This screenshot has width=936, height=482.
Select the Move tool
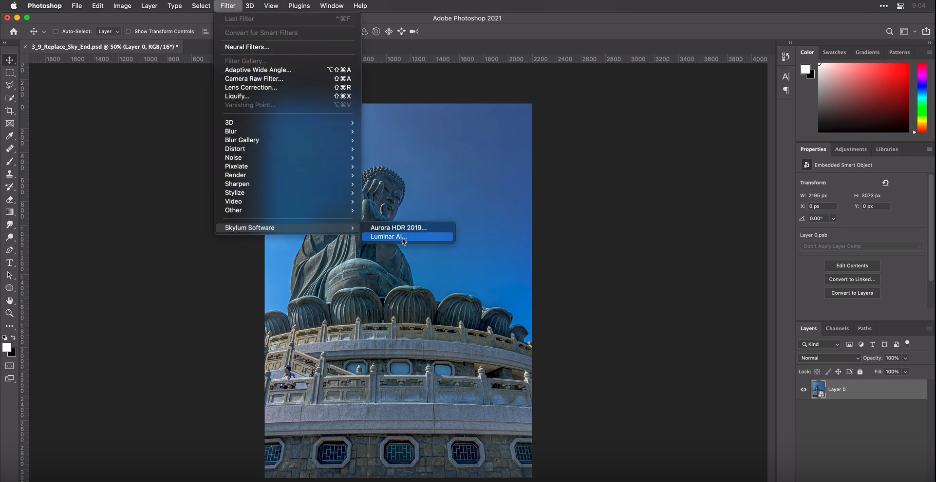10,60
